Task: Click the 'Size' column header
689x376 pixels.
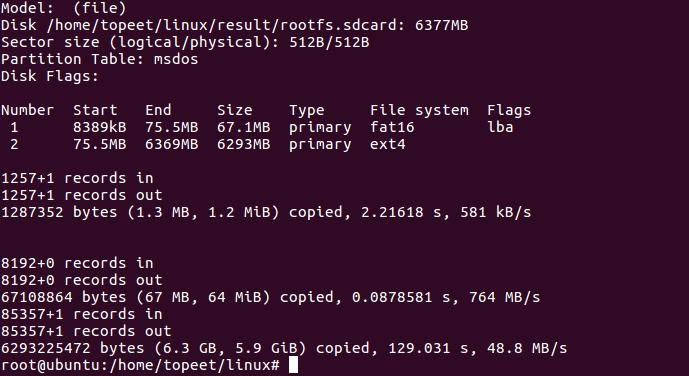Action: point(235,110)
